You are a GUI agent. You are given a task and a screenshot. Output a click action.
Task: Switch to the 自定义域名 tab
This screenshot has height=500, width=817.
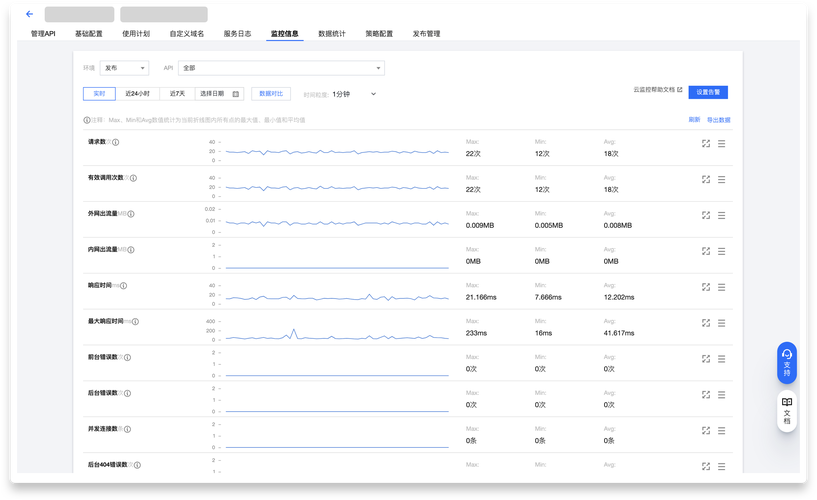click(x=187, y=34)
